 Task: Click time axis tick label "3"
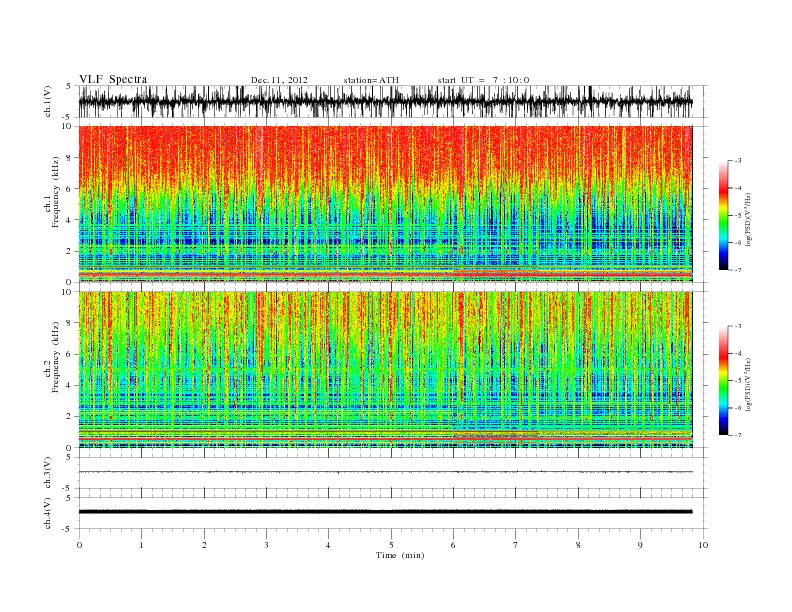(x=267, y=545)
